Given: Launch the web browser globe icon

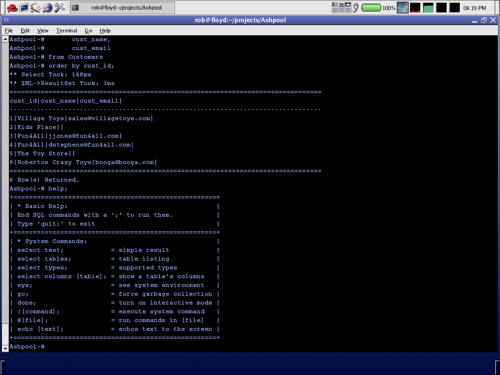Looking at the screenshot, I should click(47, 7).
